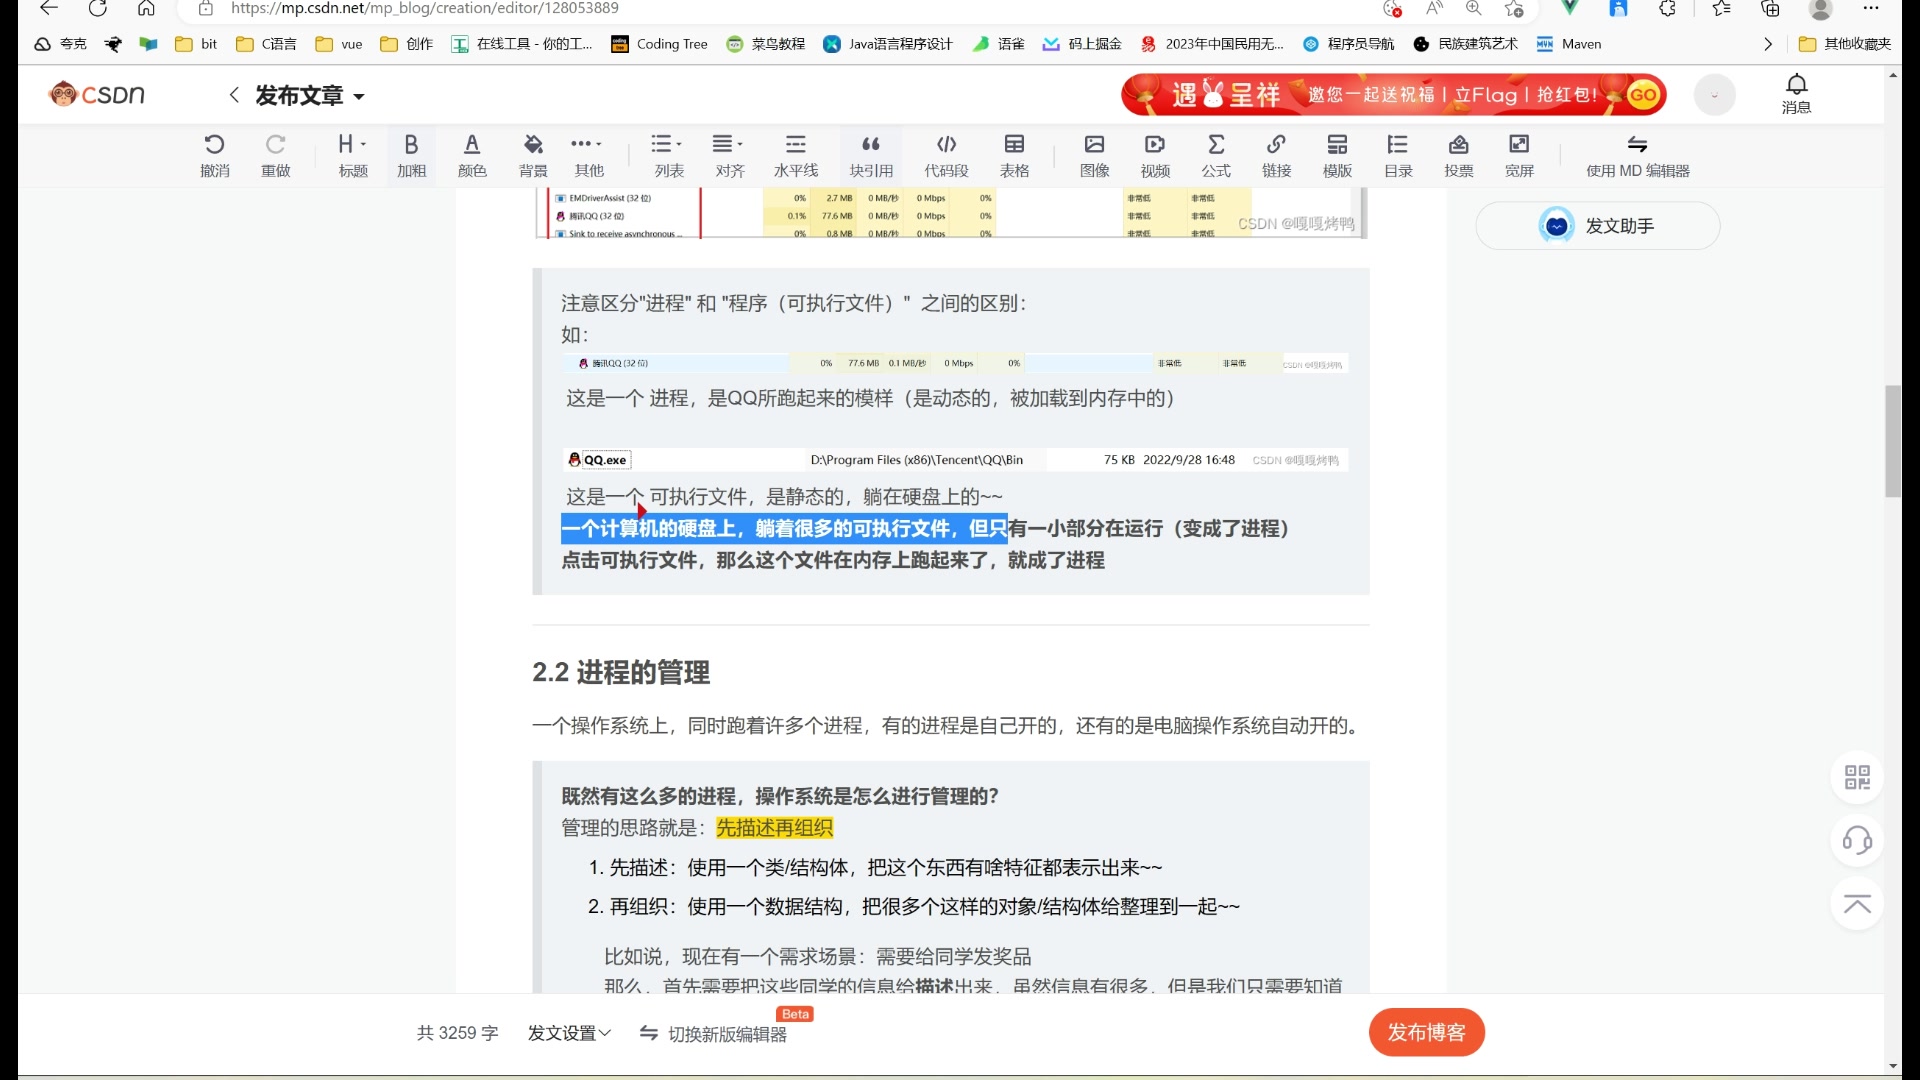Open the 发布文章 dropdown menu
The height and width of the screenshot is (1080, 1920).
[310, 96]
